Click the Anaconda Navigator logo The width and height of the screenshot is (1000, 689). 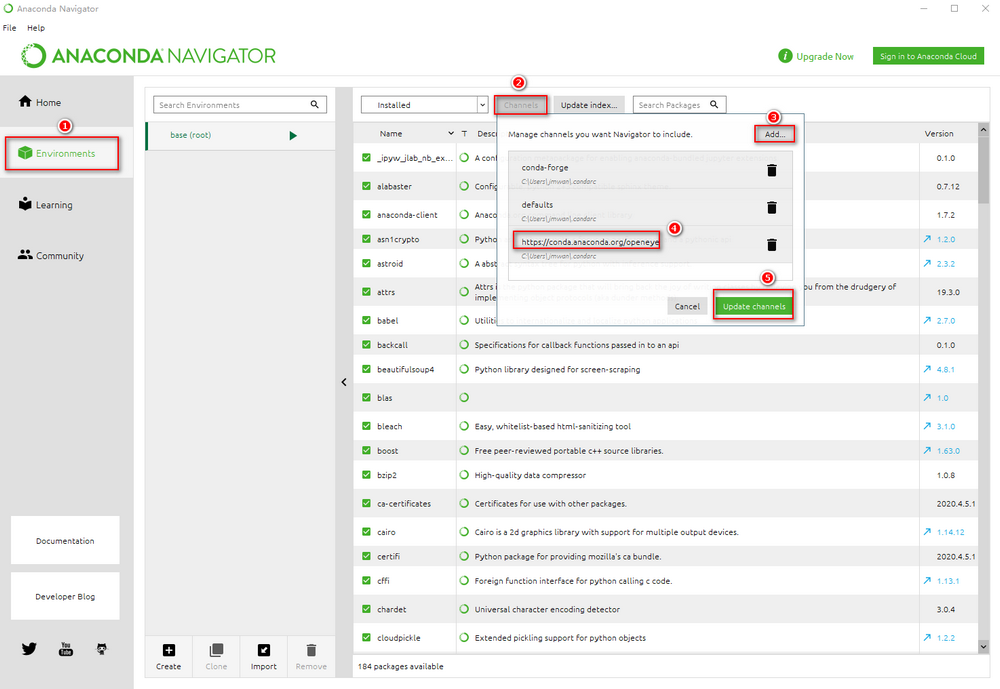[x=149, y=56]
